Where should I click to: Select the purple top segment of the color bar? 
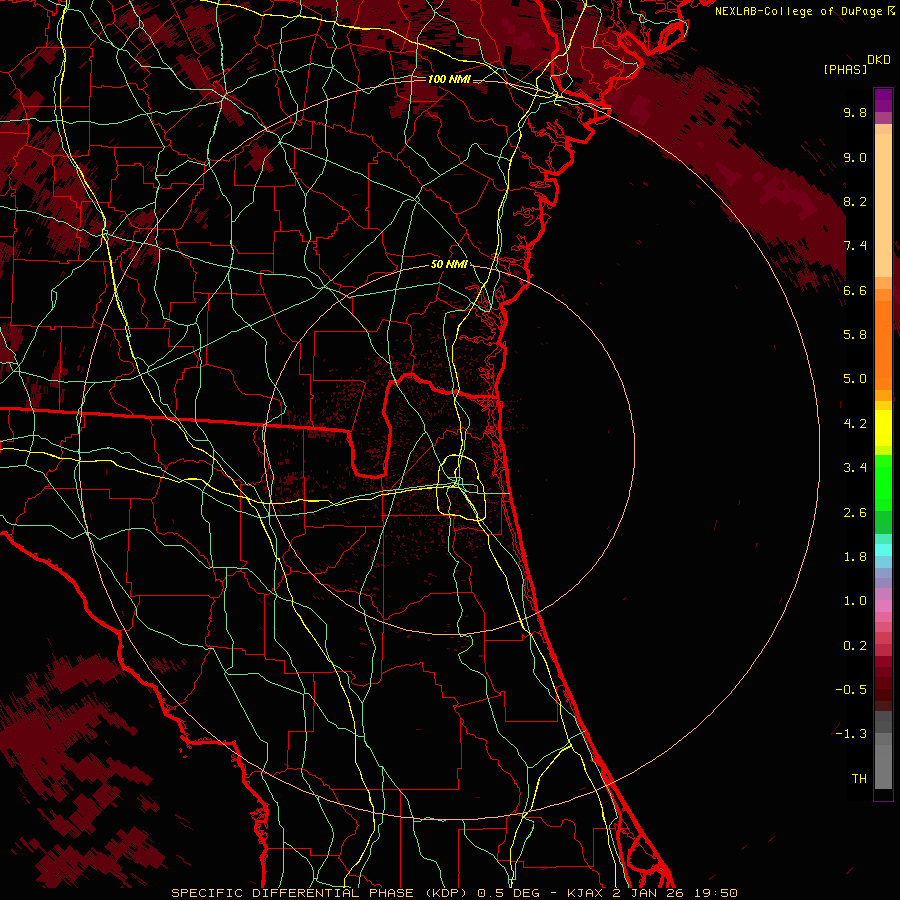pos(883,100)
